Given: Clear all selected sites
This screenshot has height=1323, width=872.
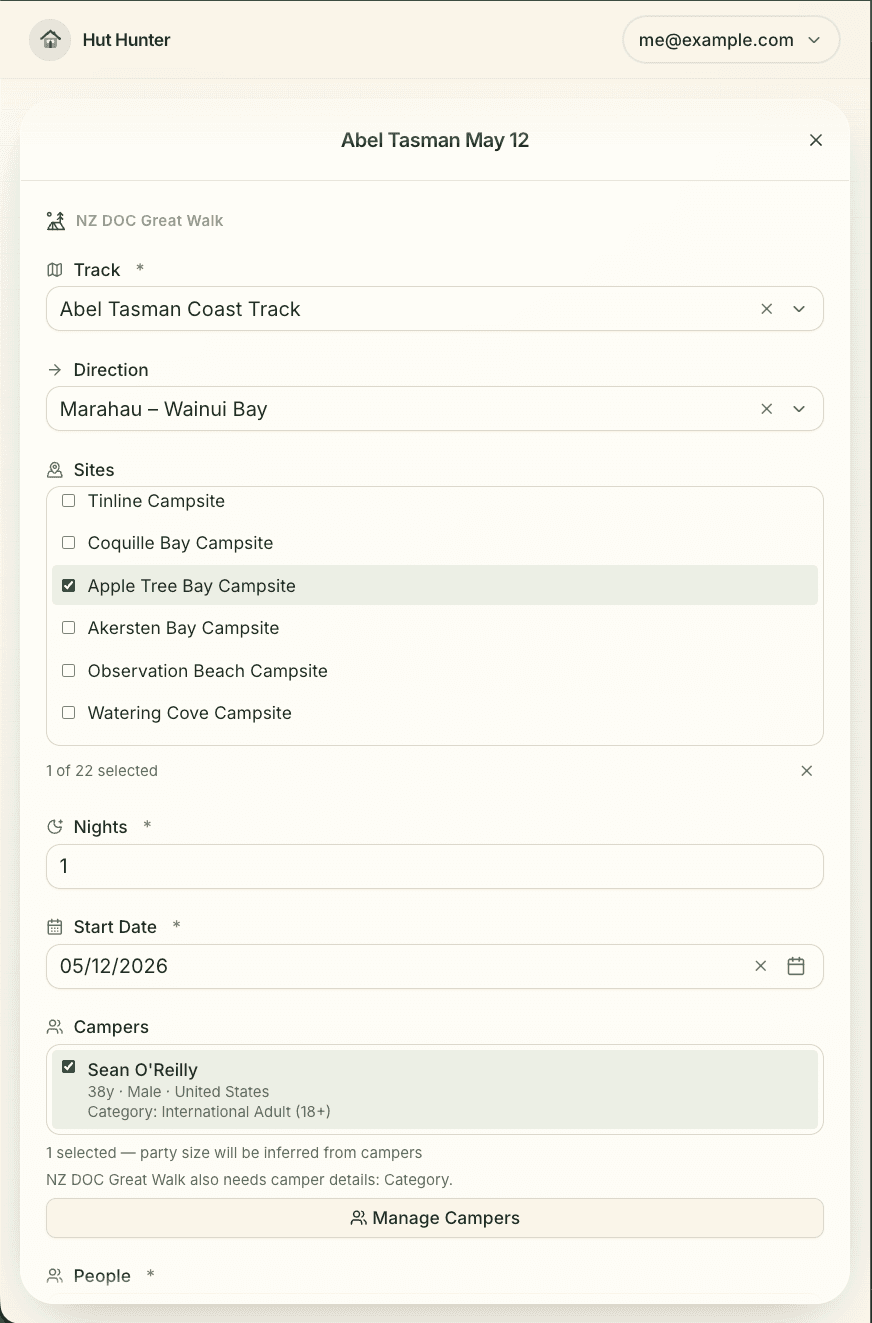Looking at the screenshot, I should click(807, 771).
